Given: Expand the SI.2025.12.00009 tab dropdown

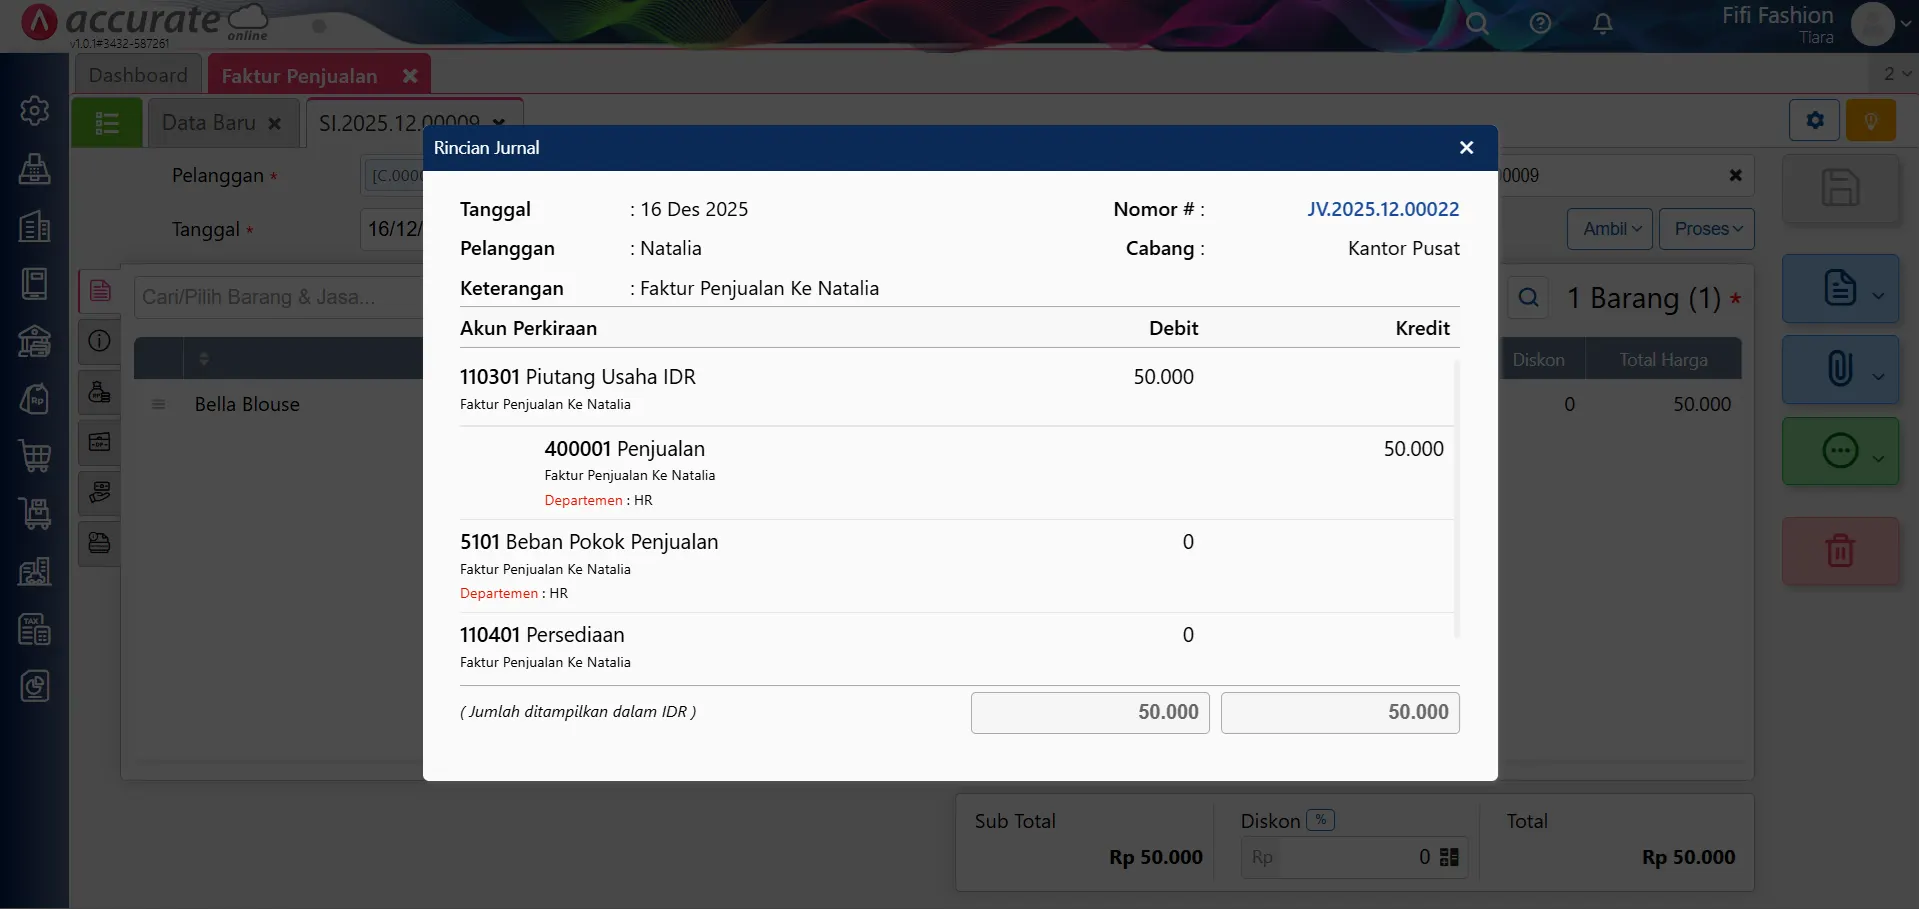Looking at the screenshot, I should (498, 123).
